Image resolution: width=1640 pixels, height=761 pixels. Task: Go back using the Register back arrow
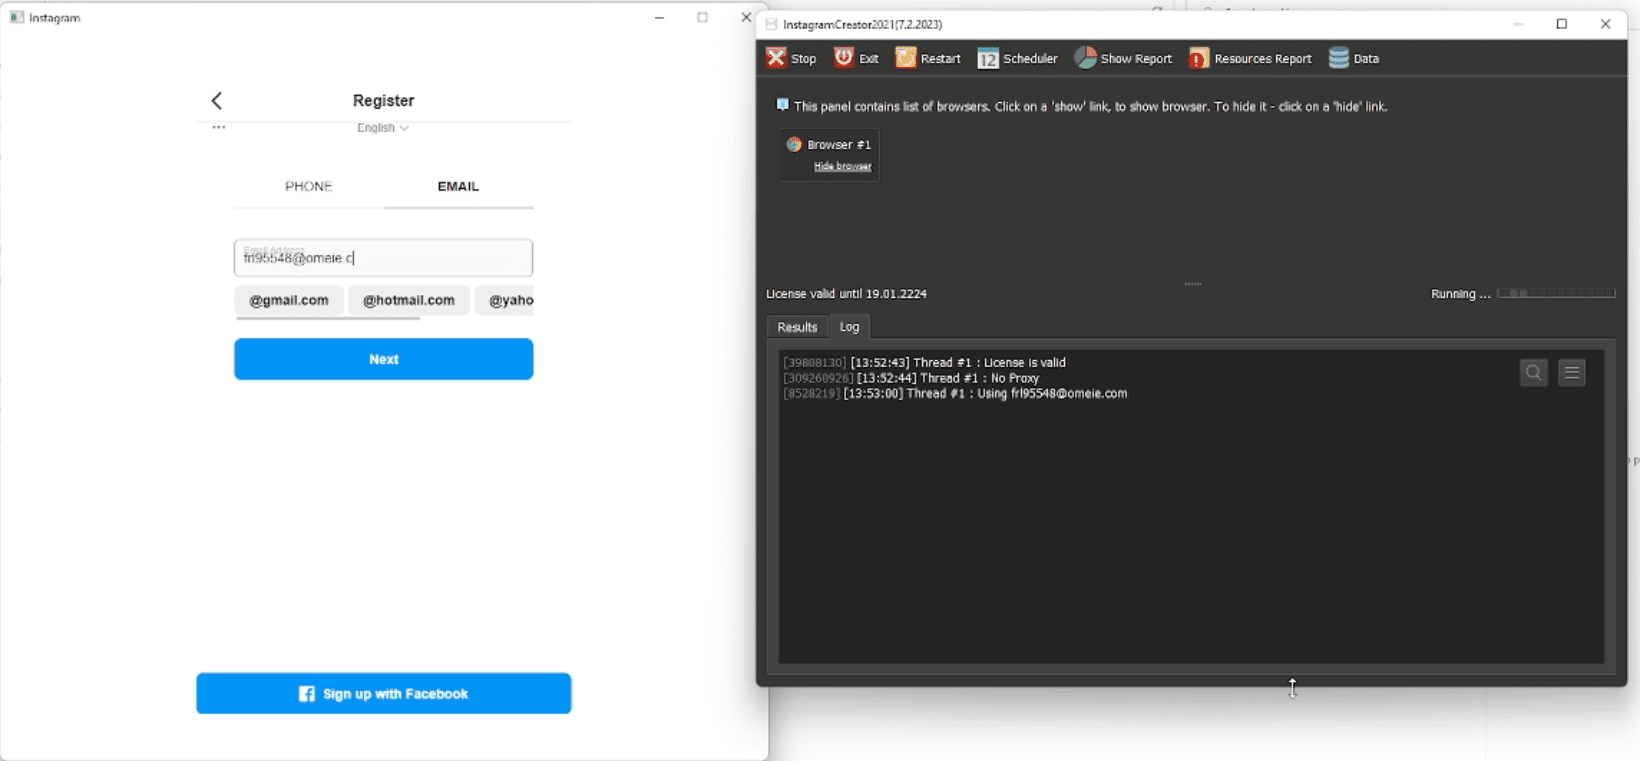click(x=217, y=100)
